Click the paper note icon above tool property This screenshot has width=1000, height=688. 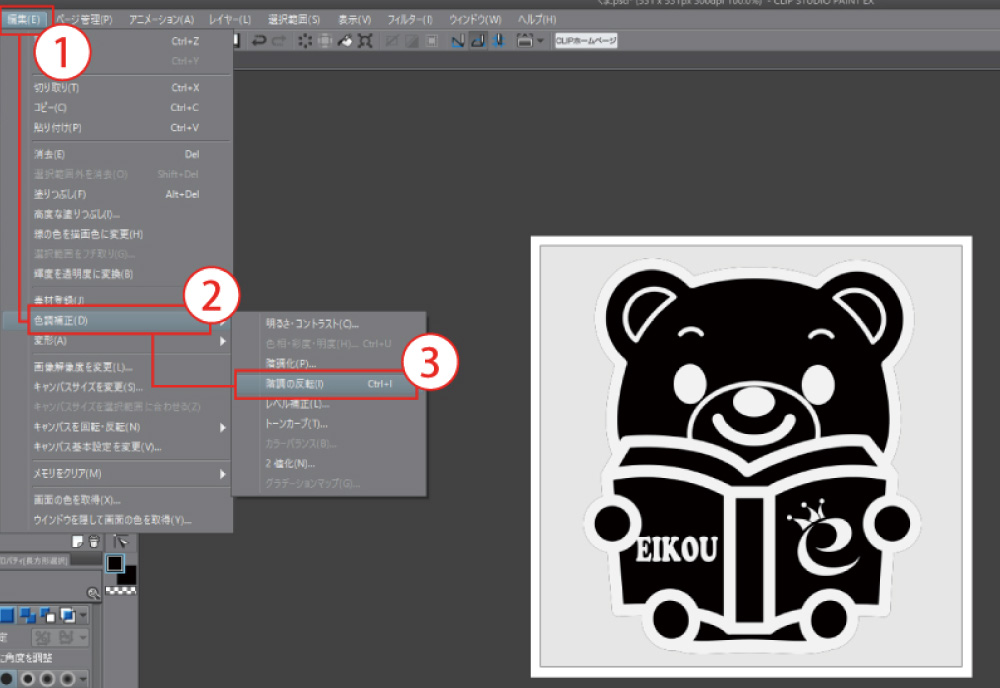pos(77,541)
